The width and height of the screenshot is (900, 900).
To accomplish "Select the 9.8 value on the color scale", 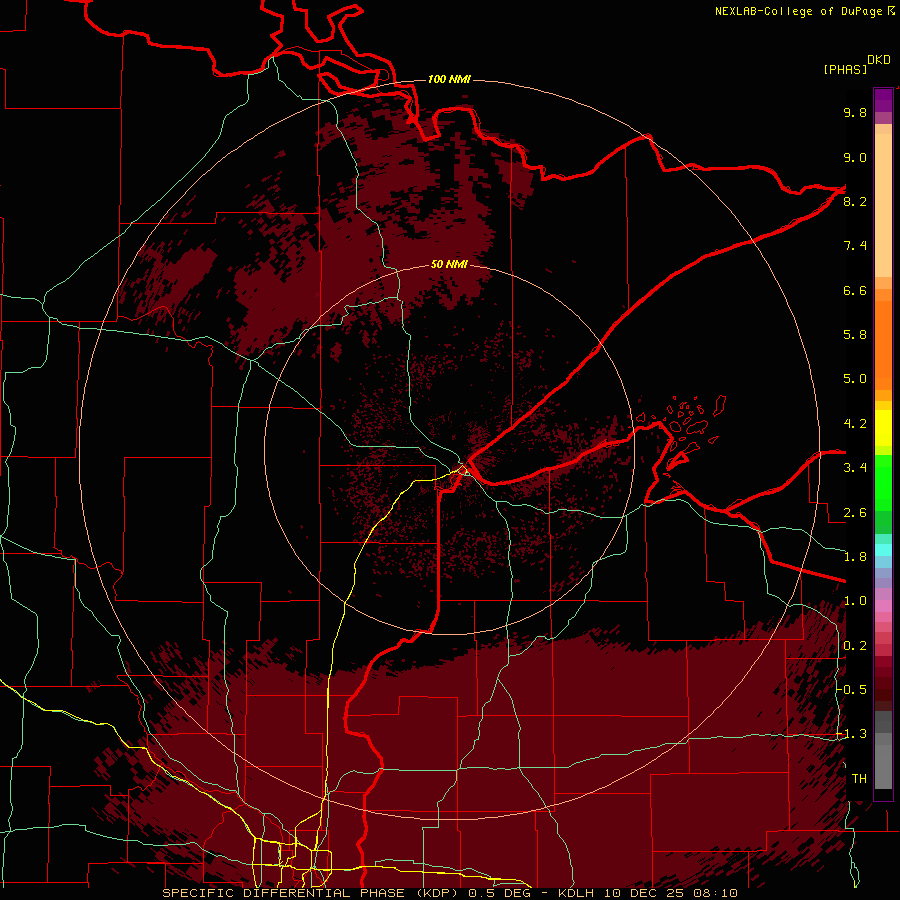I will 855,112.
